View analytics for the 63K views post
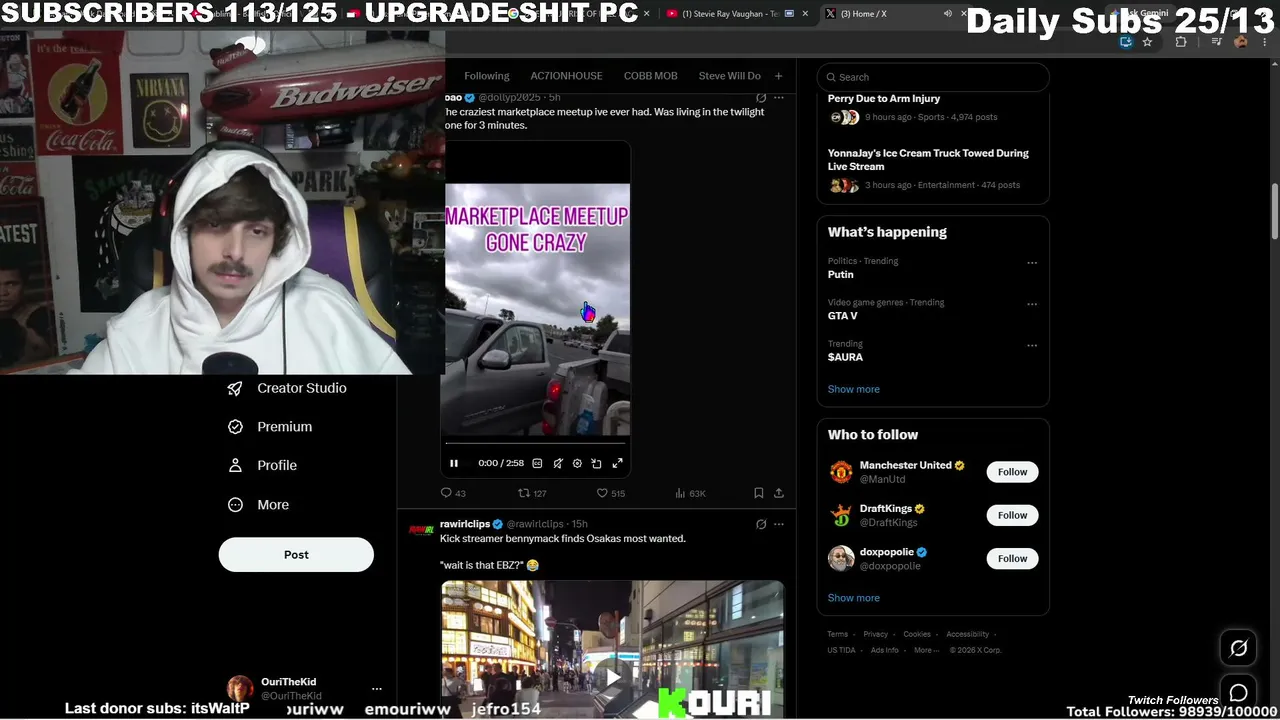This screenshot has width=1280, height=720. [x=690, y=493]
